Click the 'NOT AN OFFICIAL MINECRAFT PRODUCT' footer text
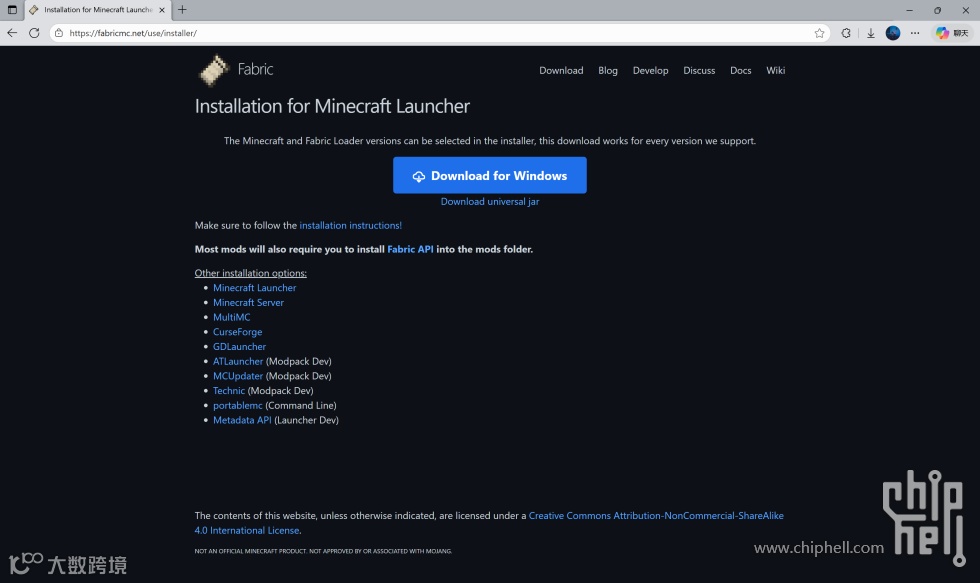The height and width of the screenshot is (583, 980). tap(323, 551)
